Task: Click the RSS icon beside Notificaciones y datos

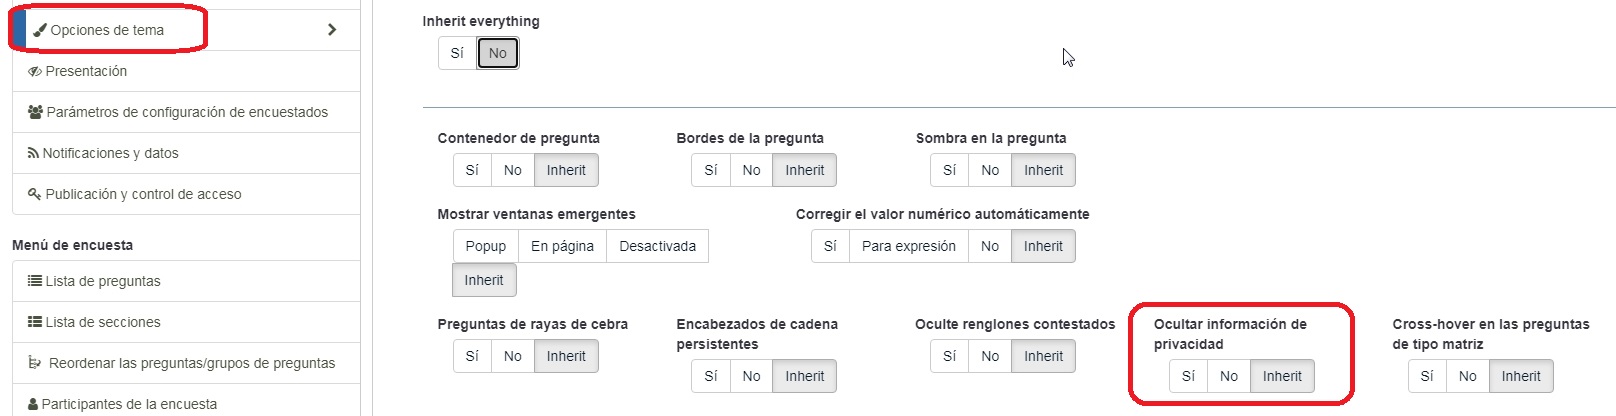Action: pos(34,153)
